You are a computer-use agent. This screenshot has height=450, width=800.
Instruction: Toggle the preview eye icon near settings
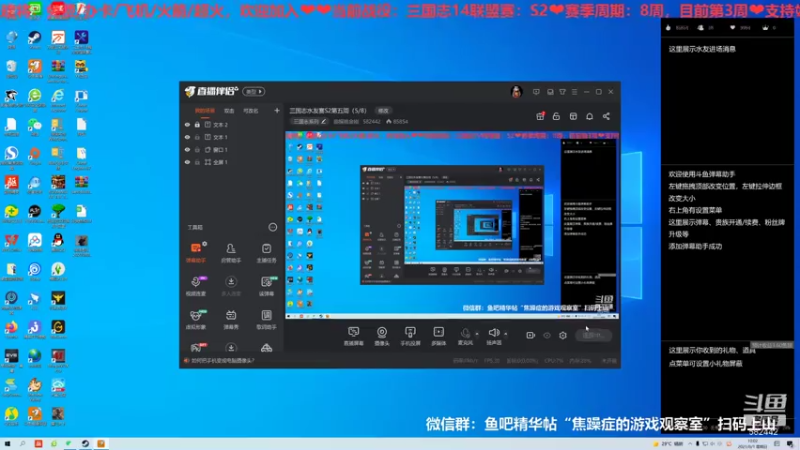pyautogui.click(x=547, y=335)
